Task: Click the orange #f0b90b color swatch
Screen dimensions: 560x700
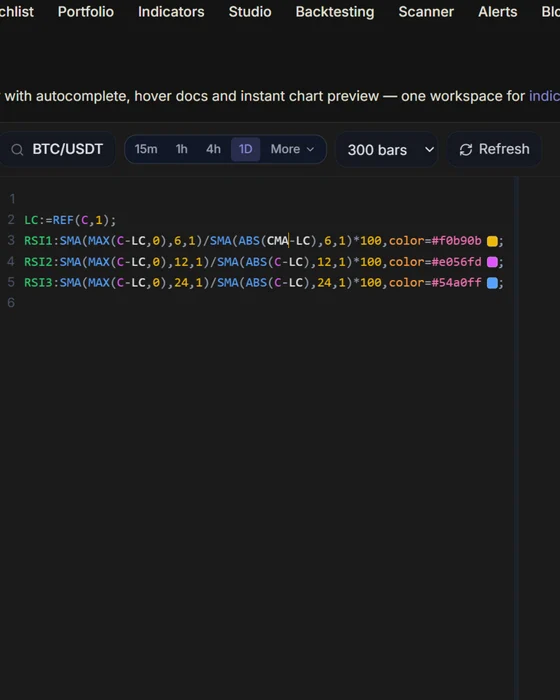Action: pyautogui.click(x=492, y=242)
